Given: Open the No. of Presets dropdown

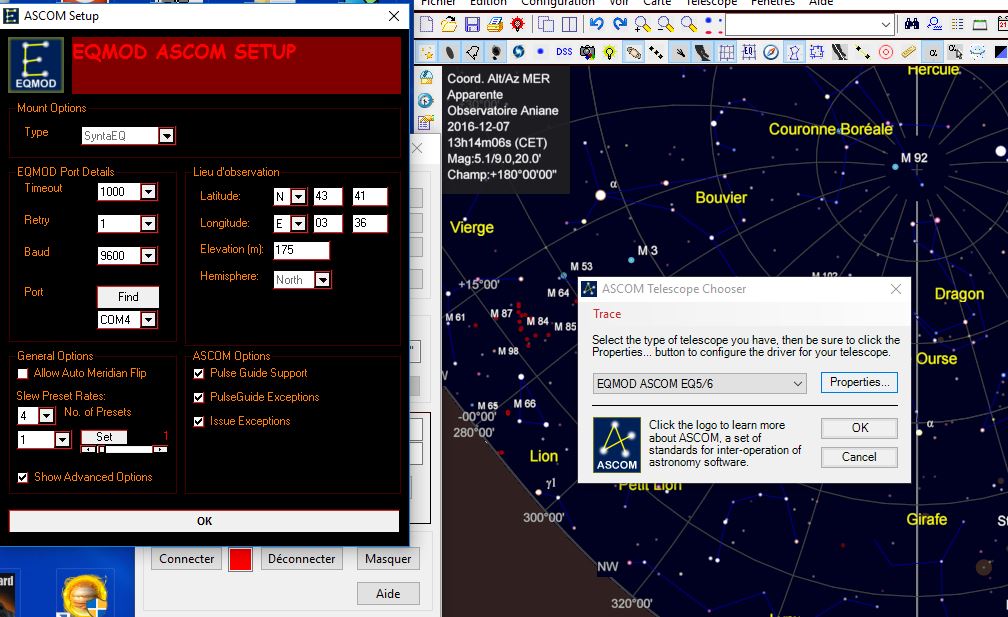Looking at the screenshot, I should coord(46,416).
